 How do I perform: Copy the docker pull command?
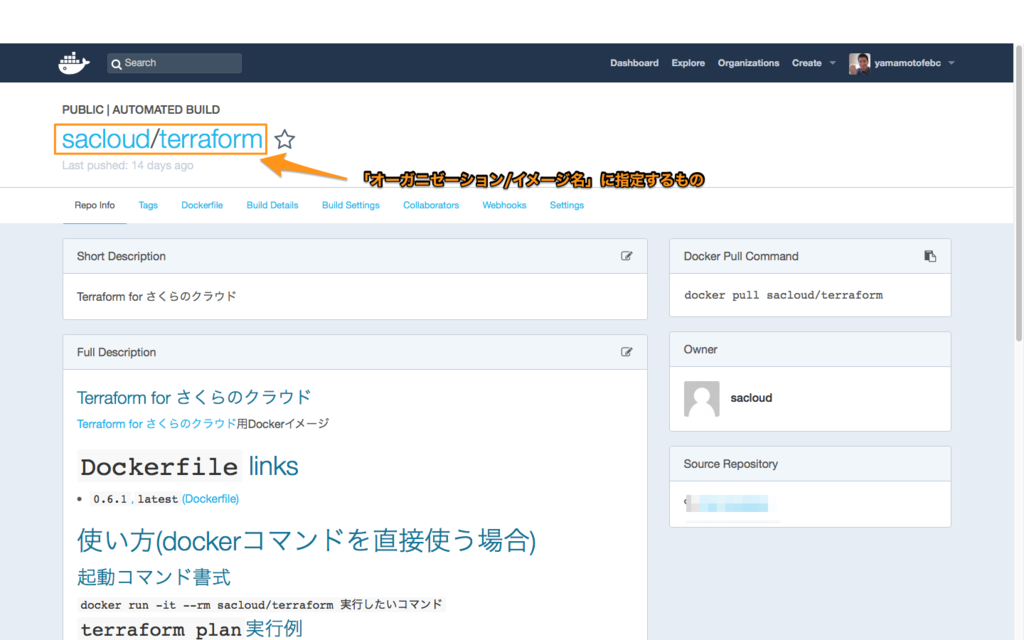pos(930,256)
